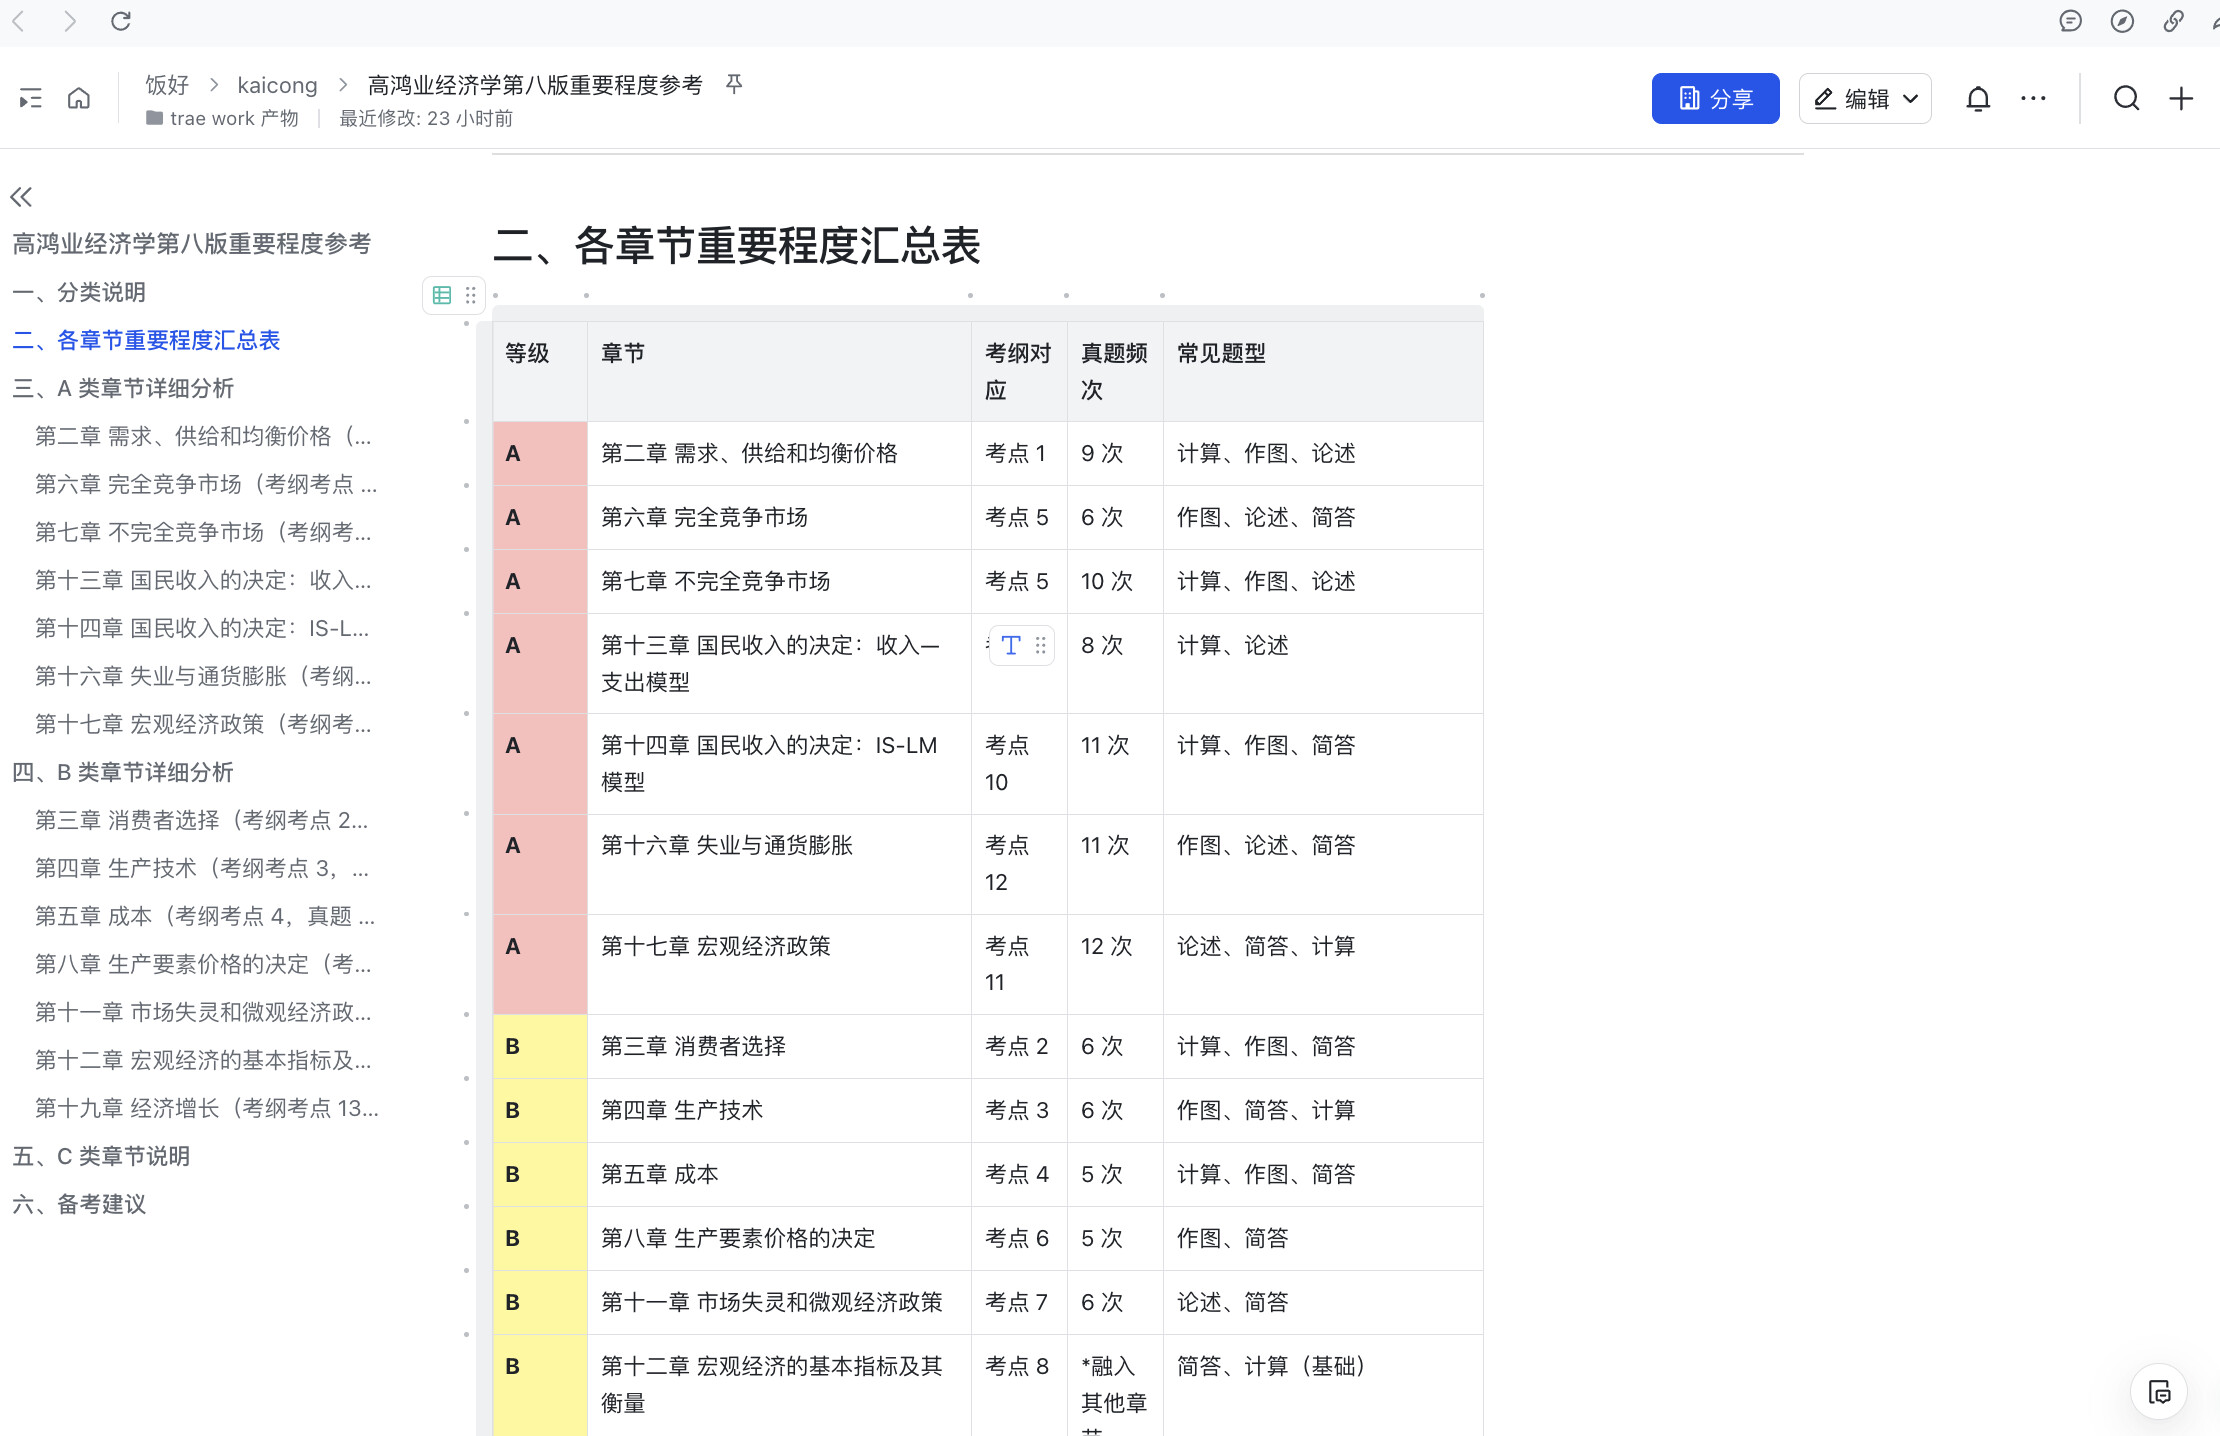Image resolution: width=2220 pixels, height=1436 pixels.
Task: Click the cell 第七章 不完全竞争市场
Action: [779, 581]
